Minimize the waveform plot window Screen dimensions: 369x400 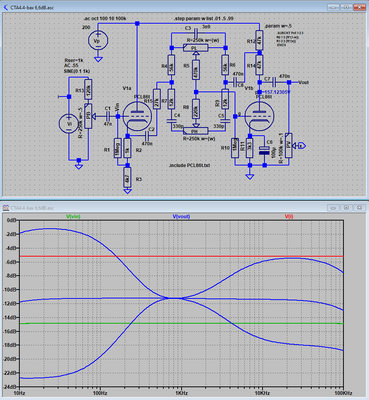(x=333, y=208)
